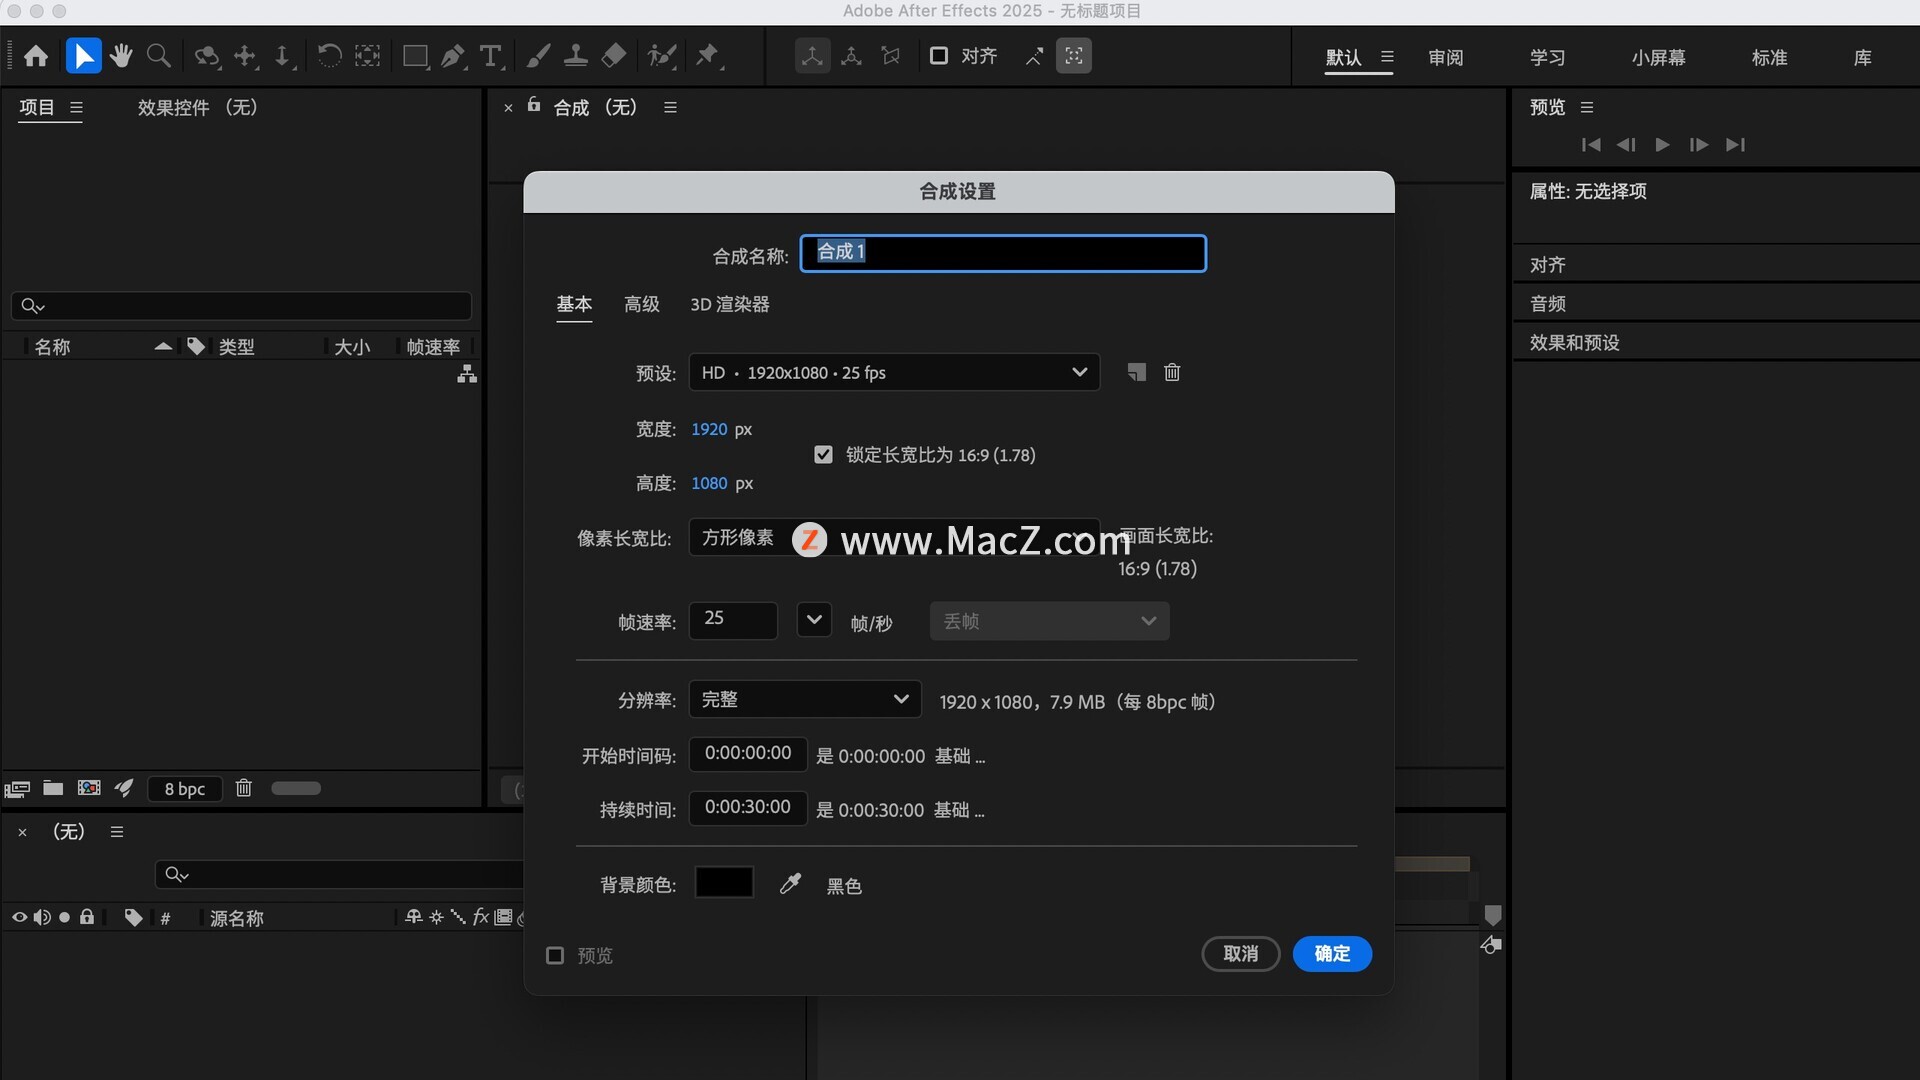The height and width of the screenshot is (1080, 1920).
Task: Save the current composition preset icon
Action: click(x=1136, y=372)
